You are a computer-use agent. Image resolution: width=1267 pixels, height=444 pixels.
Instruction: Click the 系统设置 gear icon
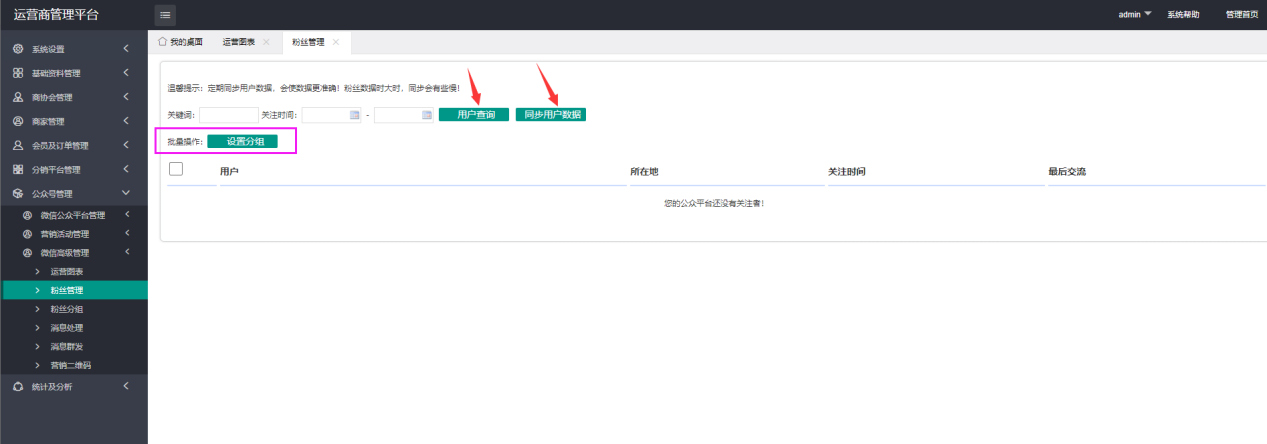click(18, 49)
